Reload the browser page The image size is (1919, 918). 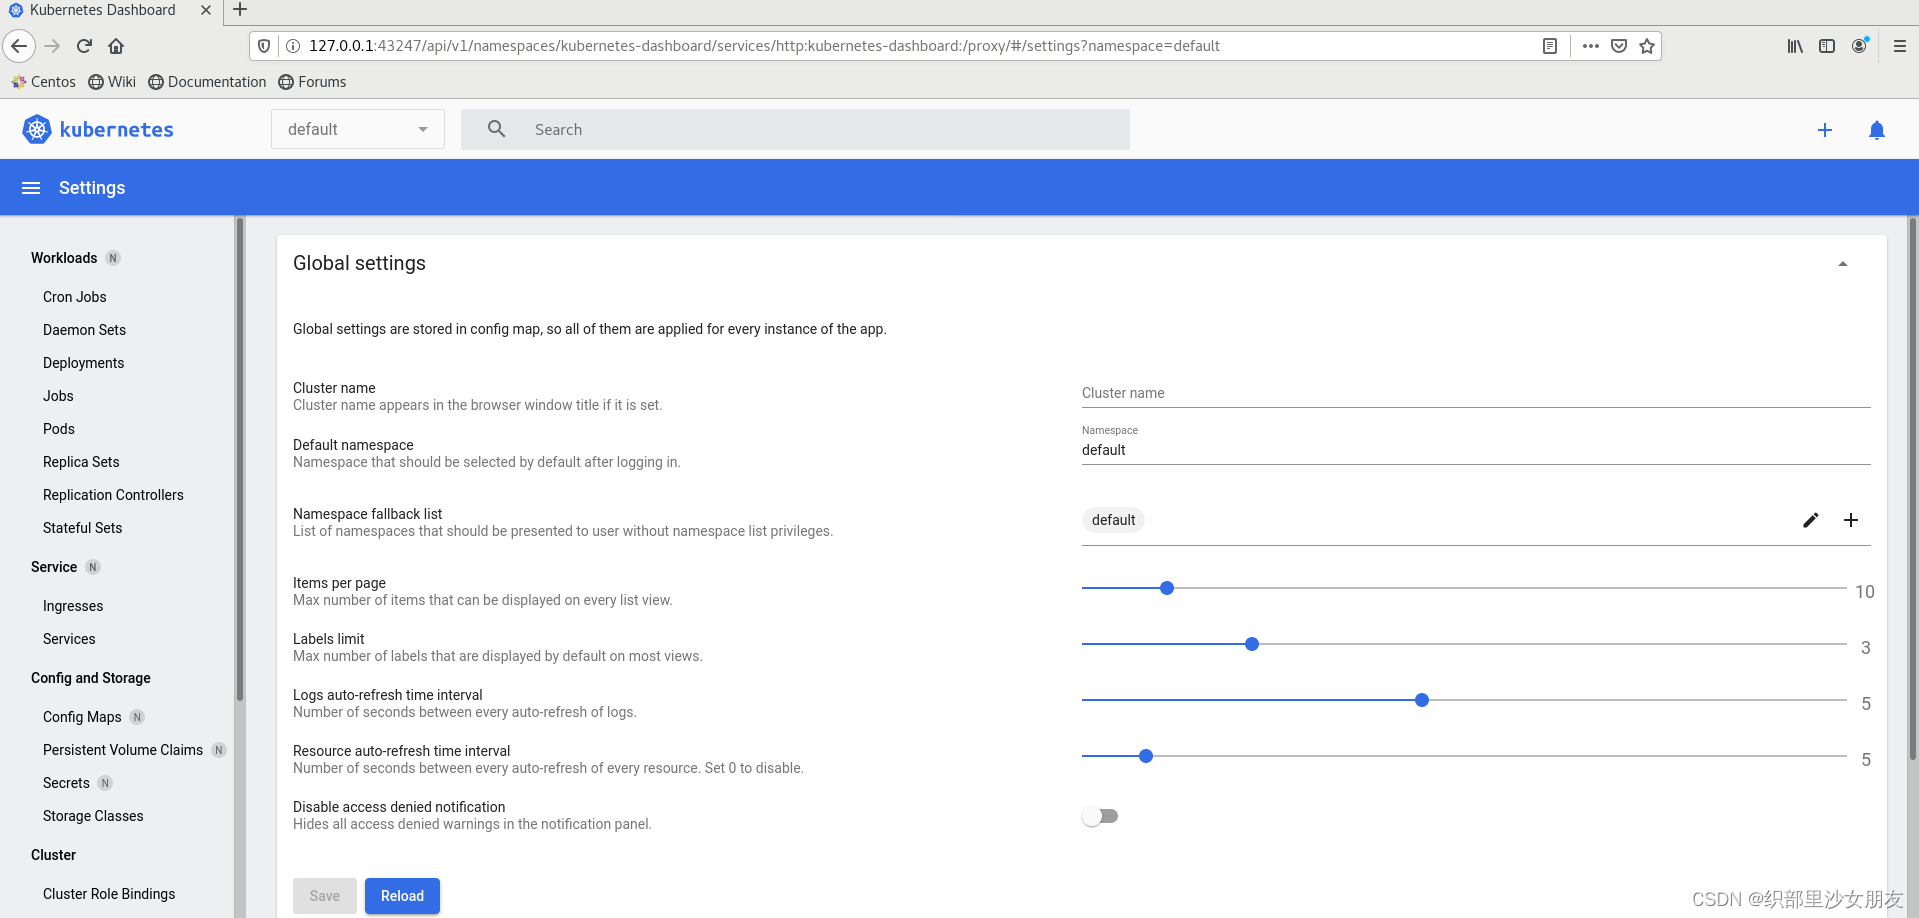click(84, 46)
